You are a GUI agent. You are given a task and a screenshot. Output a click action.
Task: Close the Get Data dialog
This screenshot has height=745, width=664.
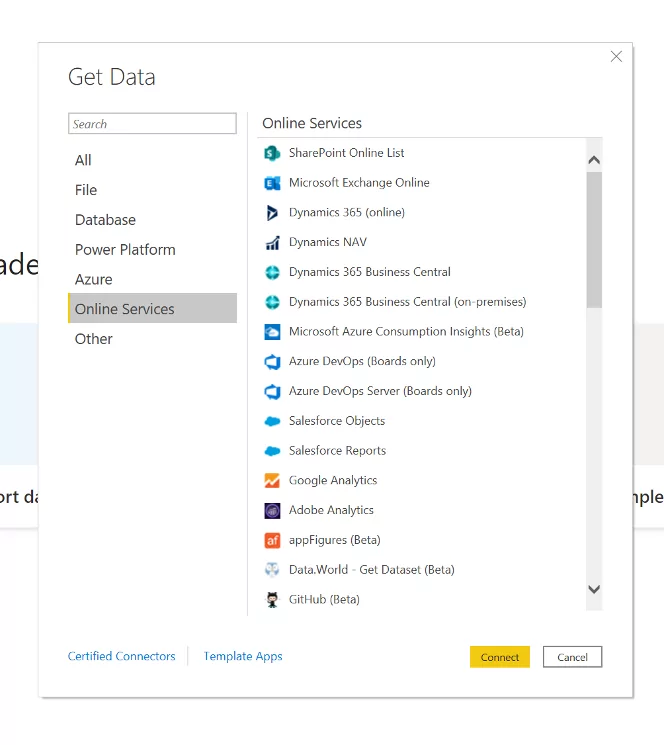coord(616,57)
